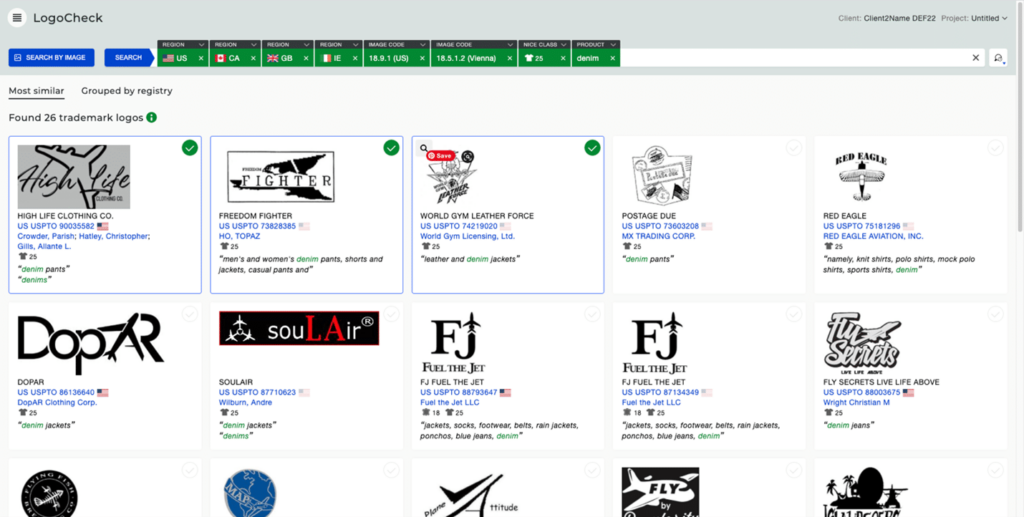
Task: Click the Pinterest Save badge on World Gym logo
Action: (x=443, y=156)
